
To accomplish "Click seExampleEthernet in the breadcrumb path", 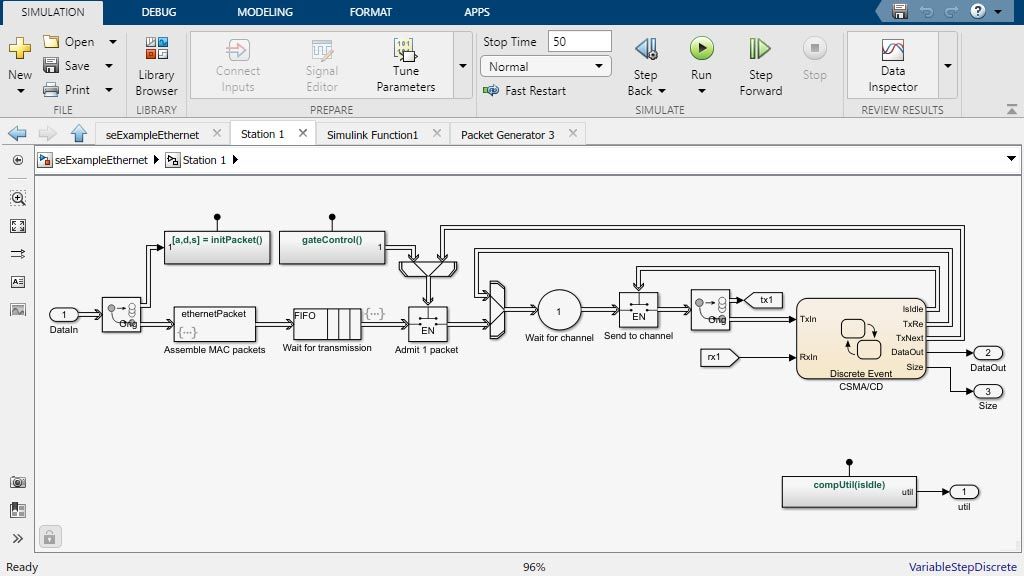I will click(100, 160).
